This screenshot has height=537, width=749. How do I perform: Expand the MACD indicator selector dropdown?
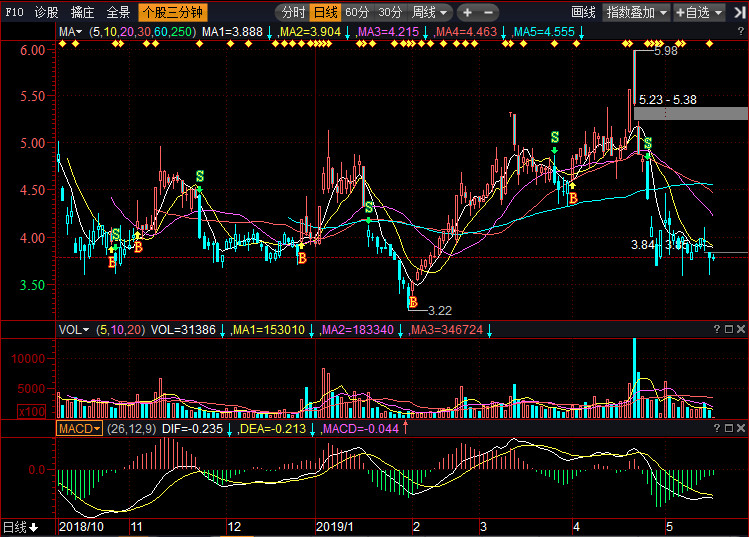[x=80, y=428]
